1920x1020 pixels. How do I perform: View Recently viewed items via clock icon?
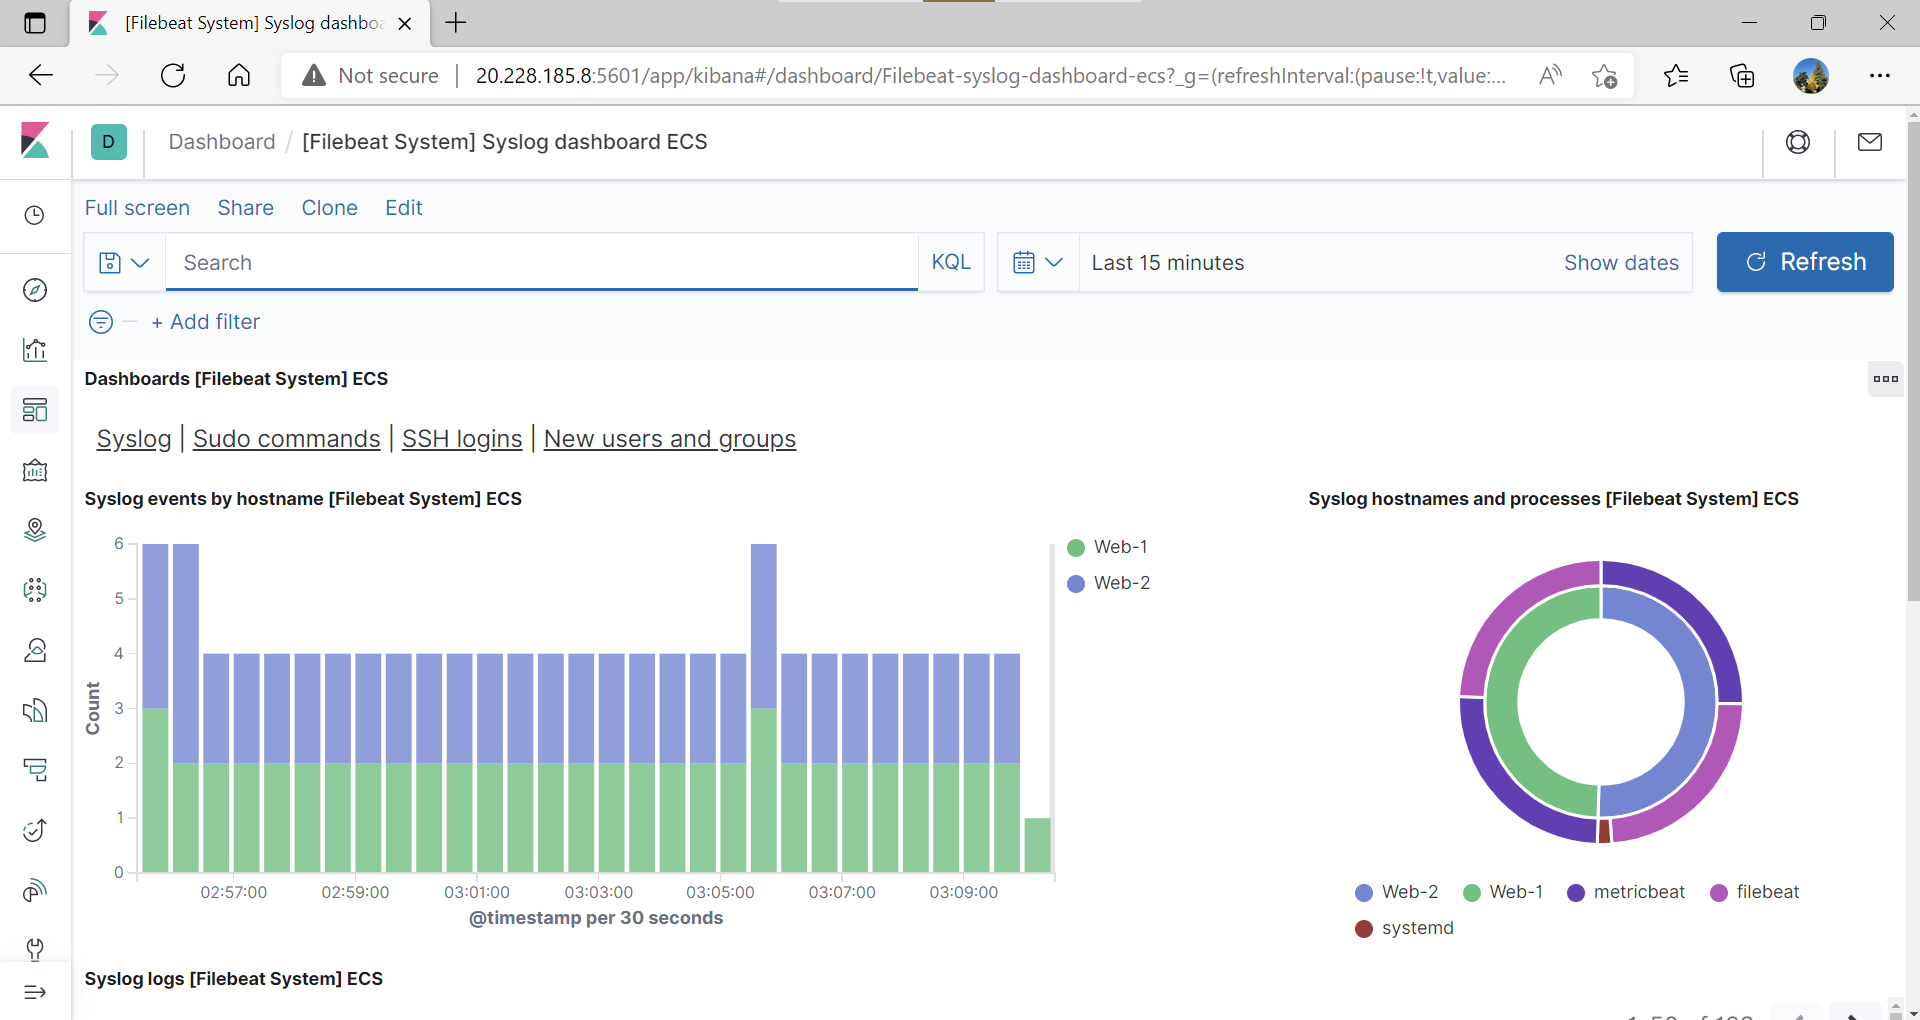[34, 215]
